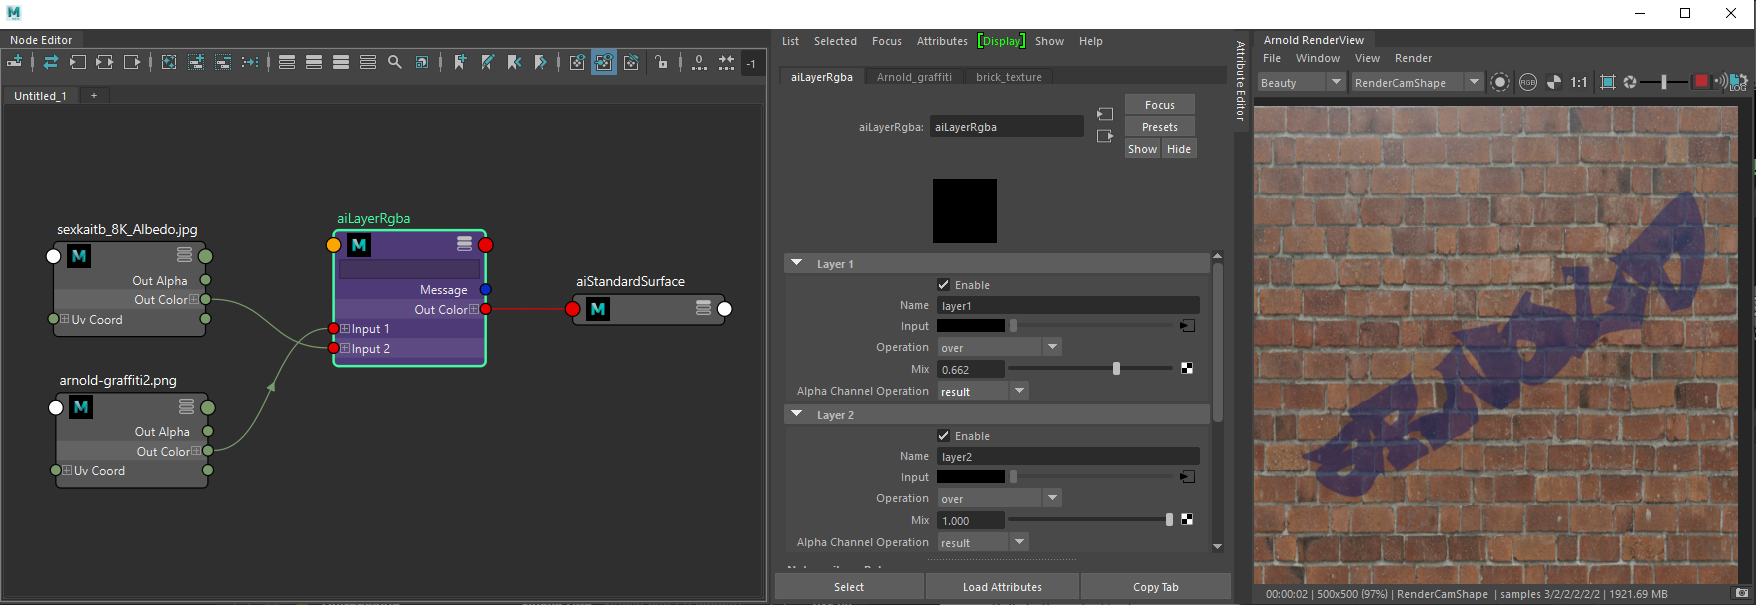This screenshot has height=605, width=1756.
Task: Open Layer 2 Operation dropdown
Action: click(999, 498)
